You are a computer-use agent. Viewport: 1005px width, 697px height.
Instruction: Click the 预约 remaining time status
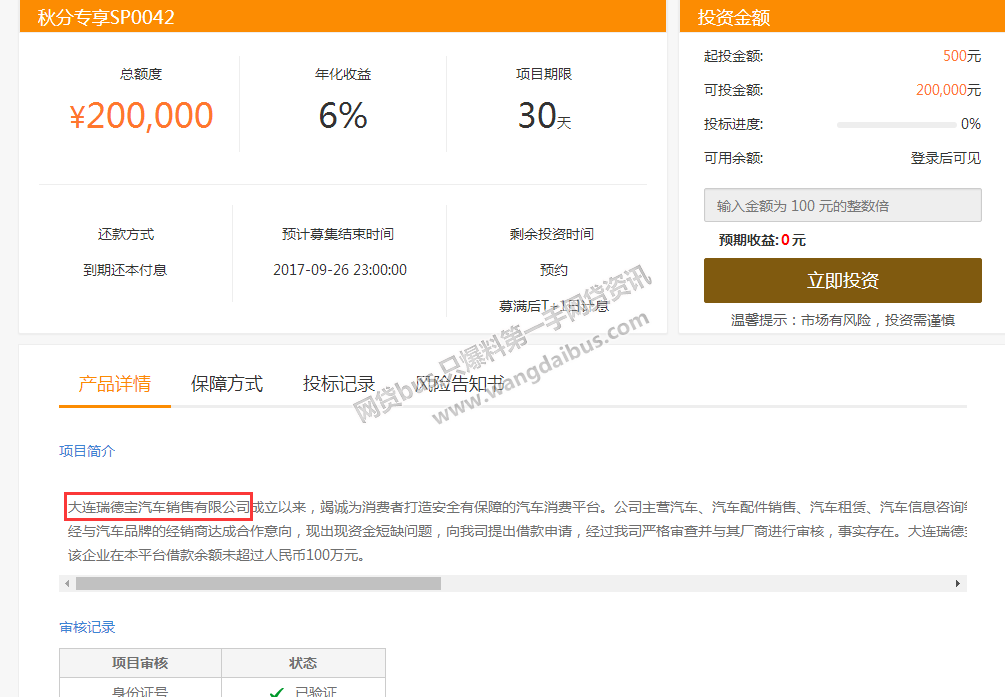click(x=554, y=270)
